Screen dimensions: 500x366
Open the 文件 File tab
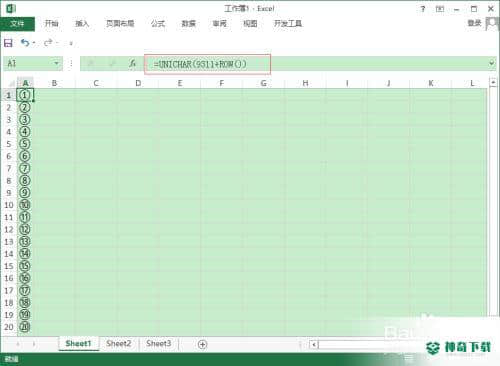(17, 24)
